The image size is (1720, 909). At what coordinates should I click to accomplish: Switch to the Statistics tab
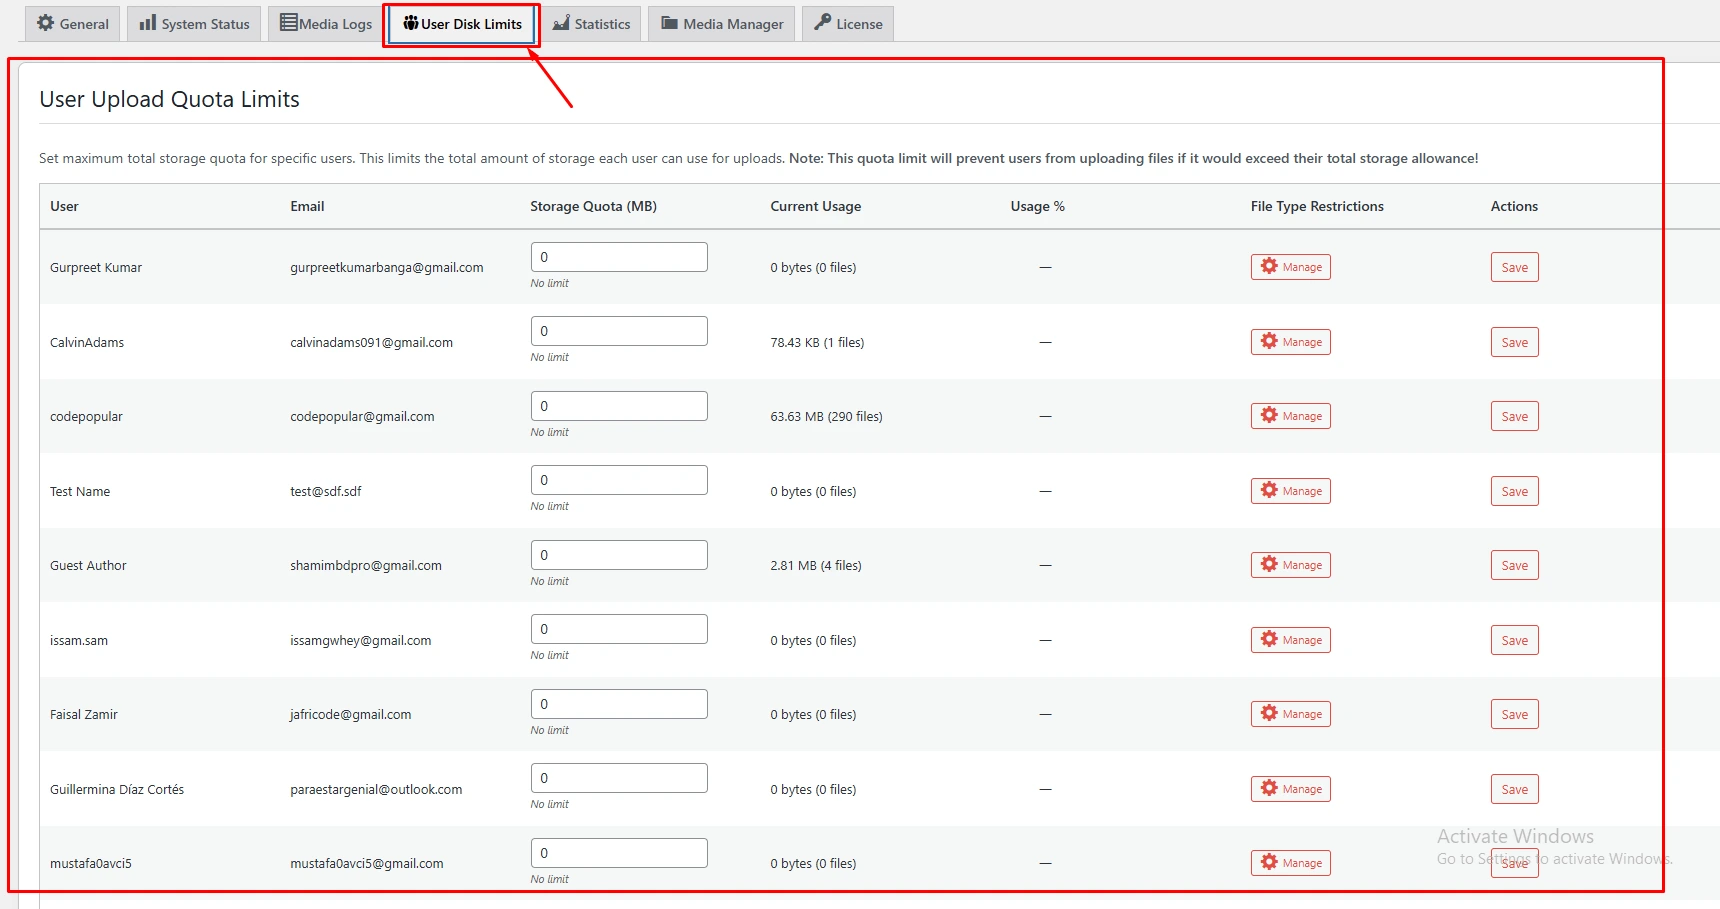(591, 23)
